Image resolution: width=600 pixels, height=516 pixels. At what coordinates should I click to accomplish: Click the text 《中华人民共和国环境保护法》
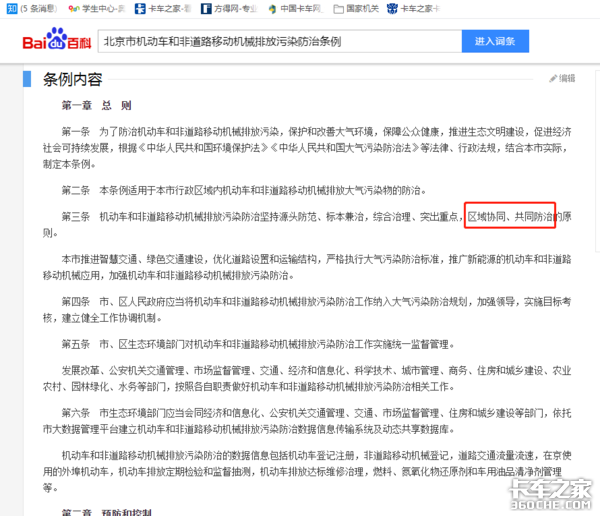coord(203,148)
